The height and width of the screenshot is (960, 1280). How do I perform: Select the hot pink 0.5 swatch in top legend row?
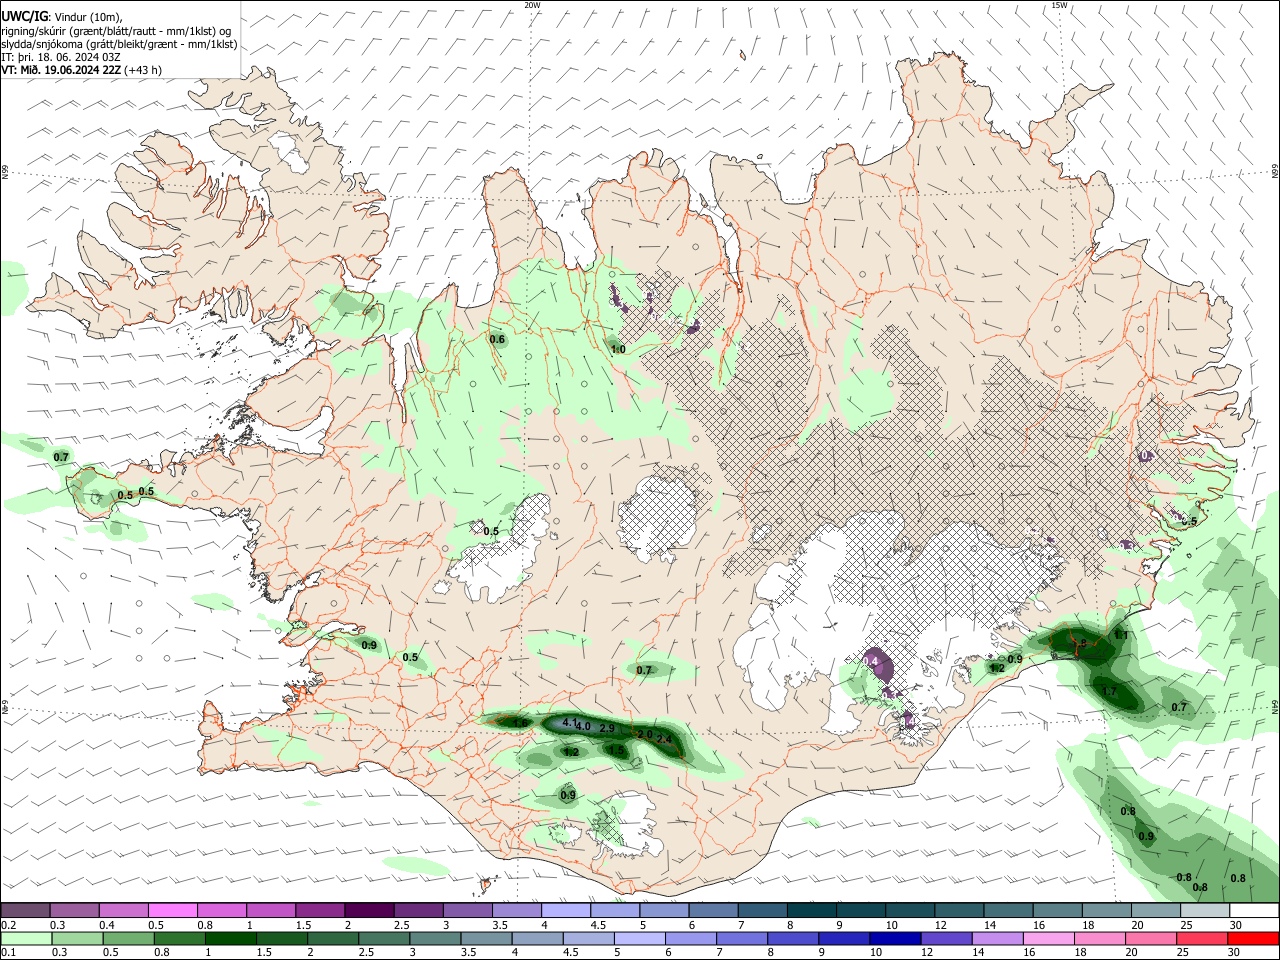pyautogui.click(x=173, y=911)
